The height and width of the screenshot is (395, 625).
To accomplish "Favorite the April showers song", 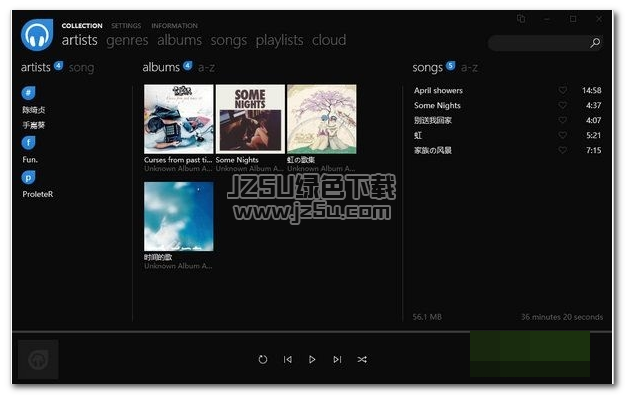I will click(x=562, y=90).
